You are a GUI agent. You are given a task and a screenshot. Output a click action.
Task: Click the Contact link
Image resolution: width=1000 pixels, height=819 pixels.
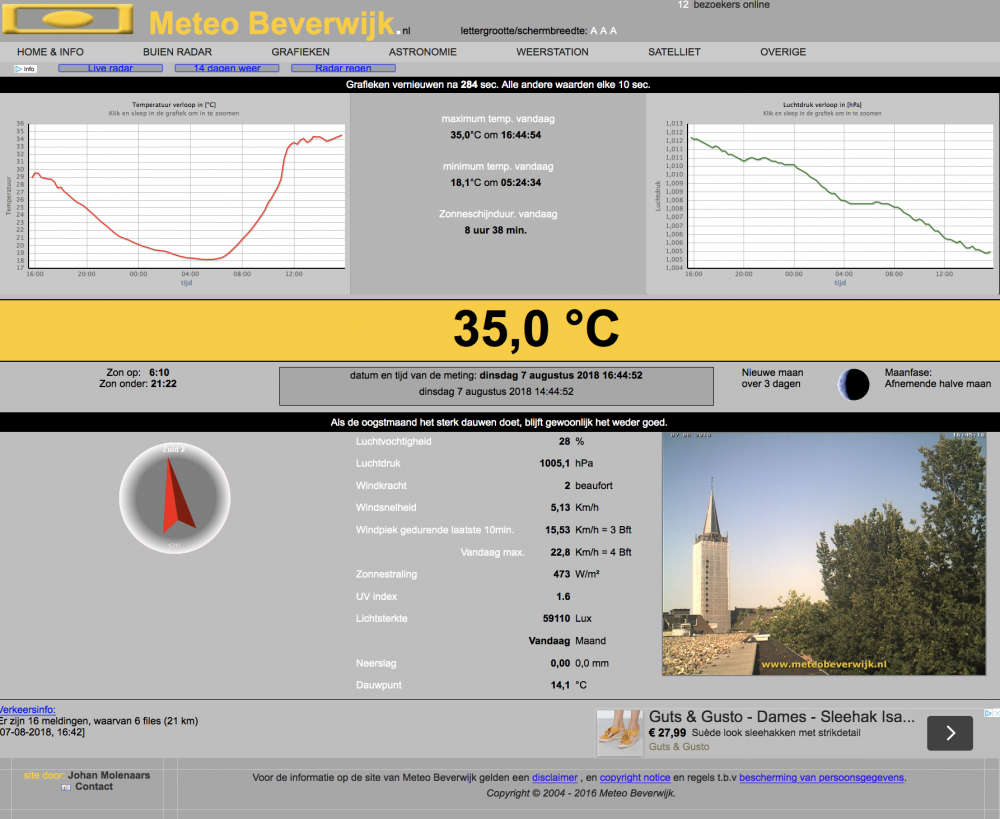[x=94, y=787]
